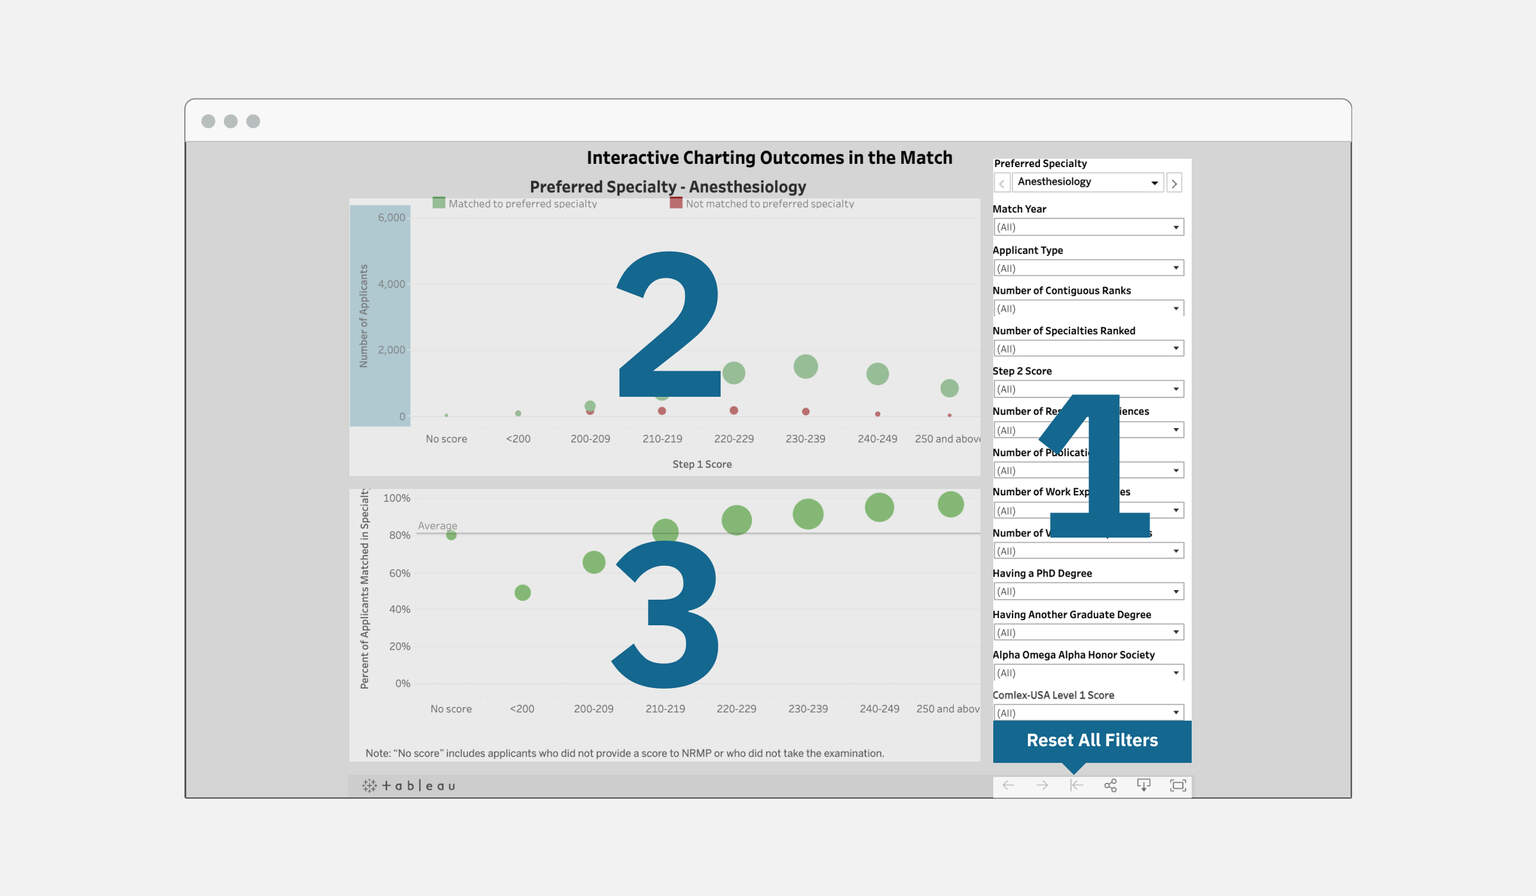Select the <200 bubble in the percent chart
The image size is (1536, 896).
click(522, 593)
